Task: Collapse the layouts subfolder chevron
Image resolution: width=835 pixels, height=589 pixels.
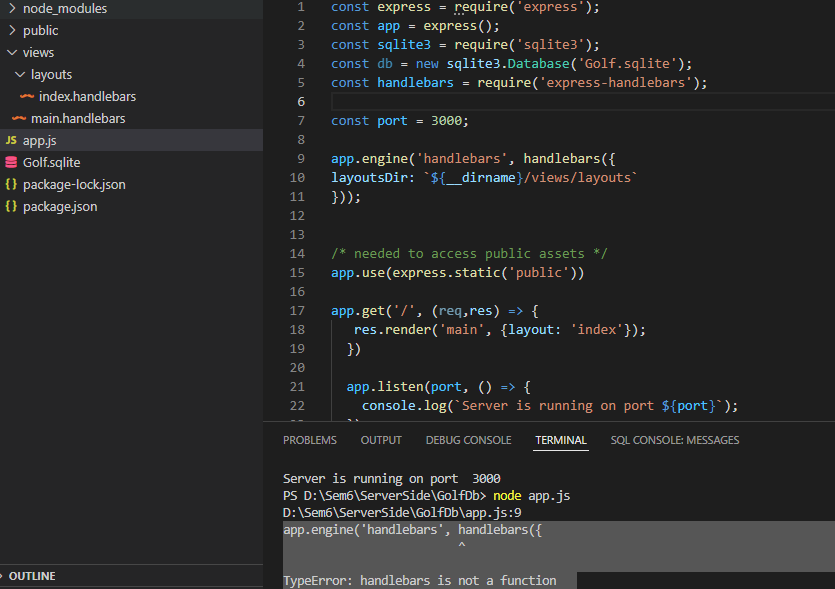Action: click(20, 75)
